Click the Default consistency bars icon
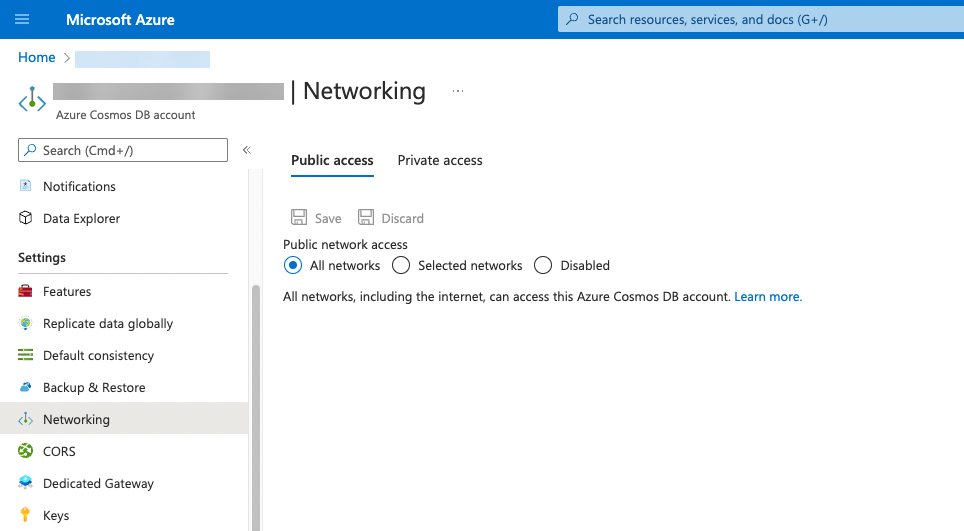 click(x=25, y=355)
